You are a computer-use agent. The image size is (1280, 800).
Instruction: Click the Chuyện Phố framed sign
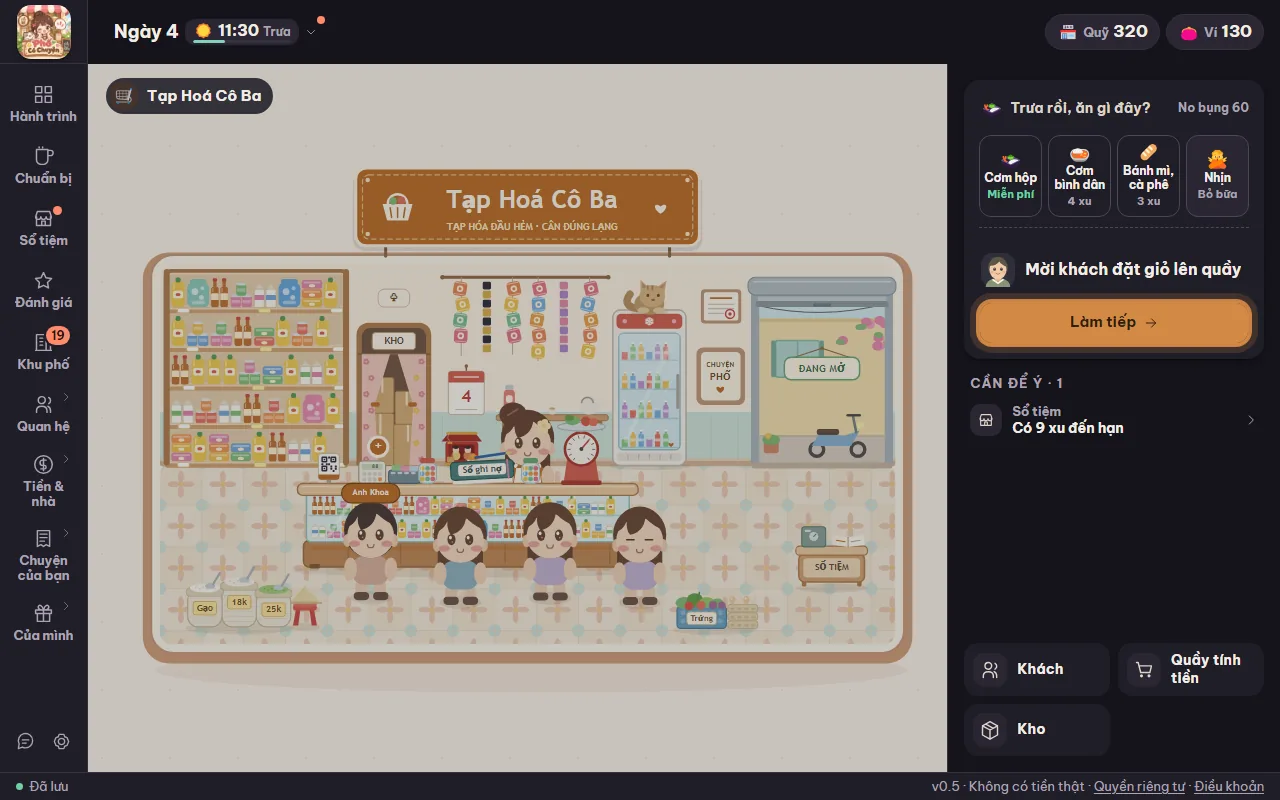tap(720, 376)
